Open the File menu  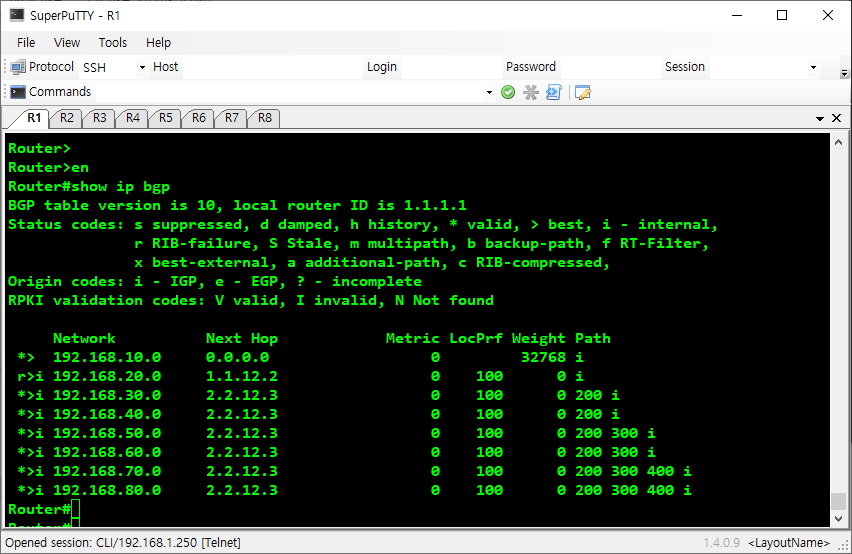coord(26,42)
